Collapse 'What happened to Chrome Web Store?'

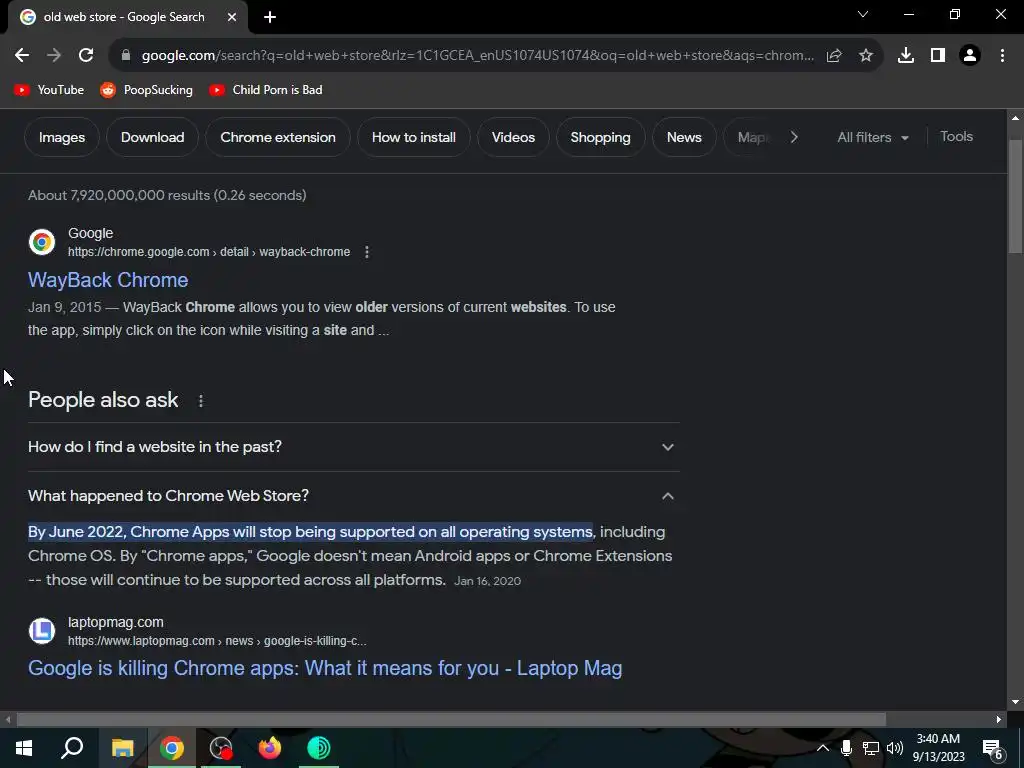(x=353, y=496)
